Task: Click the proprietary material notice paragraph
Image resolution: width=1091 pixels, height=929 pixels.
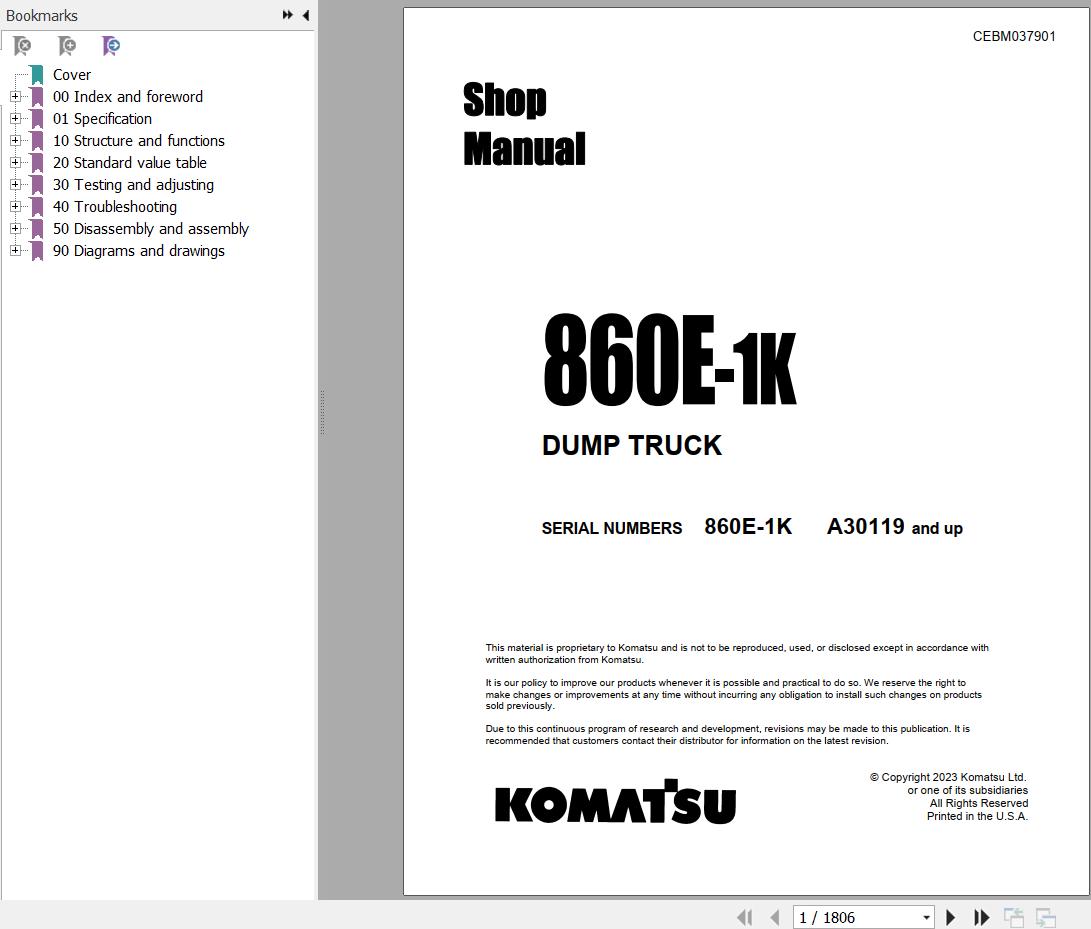Action: point(737,653)
